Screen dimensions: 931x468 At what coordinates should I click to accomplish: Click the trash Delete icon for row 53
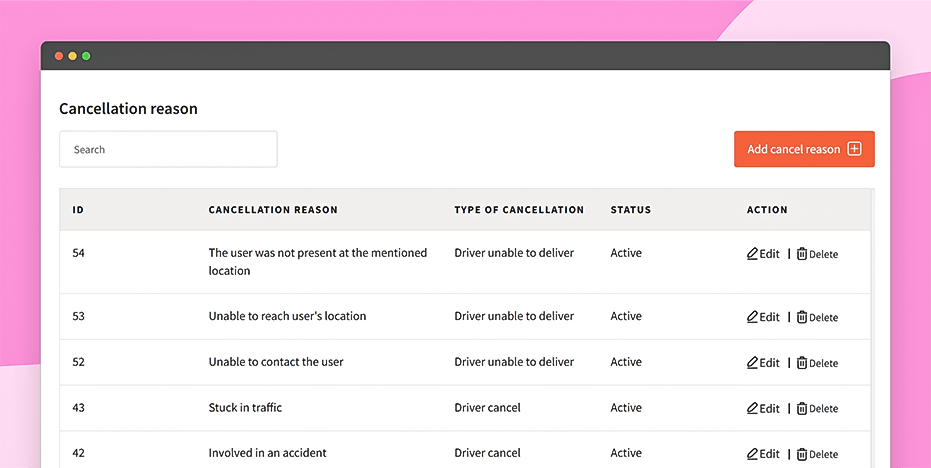[802, 317]
